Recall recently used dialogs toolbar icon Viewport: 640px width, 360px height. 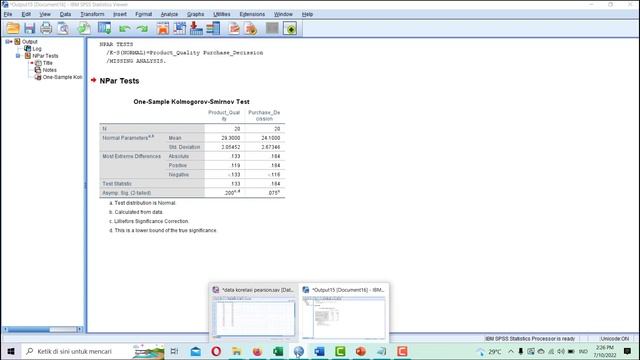point(104,28)
